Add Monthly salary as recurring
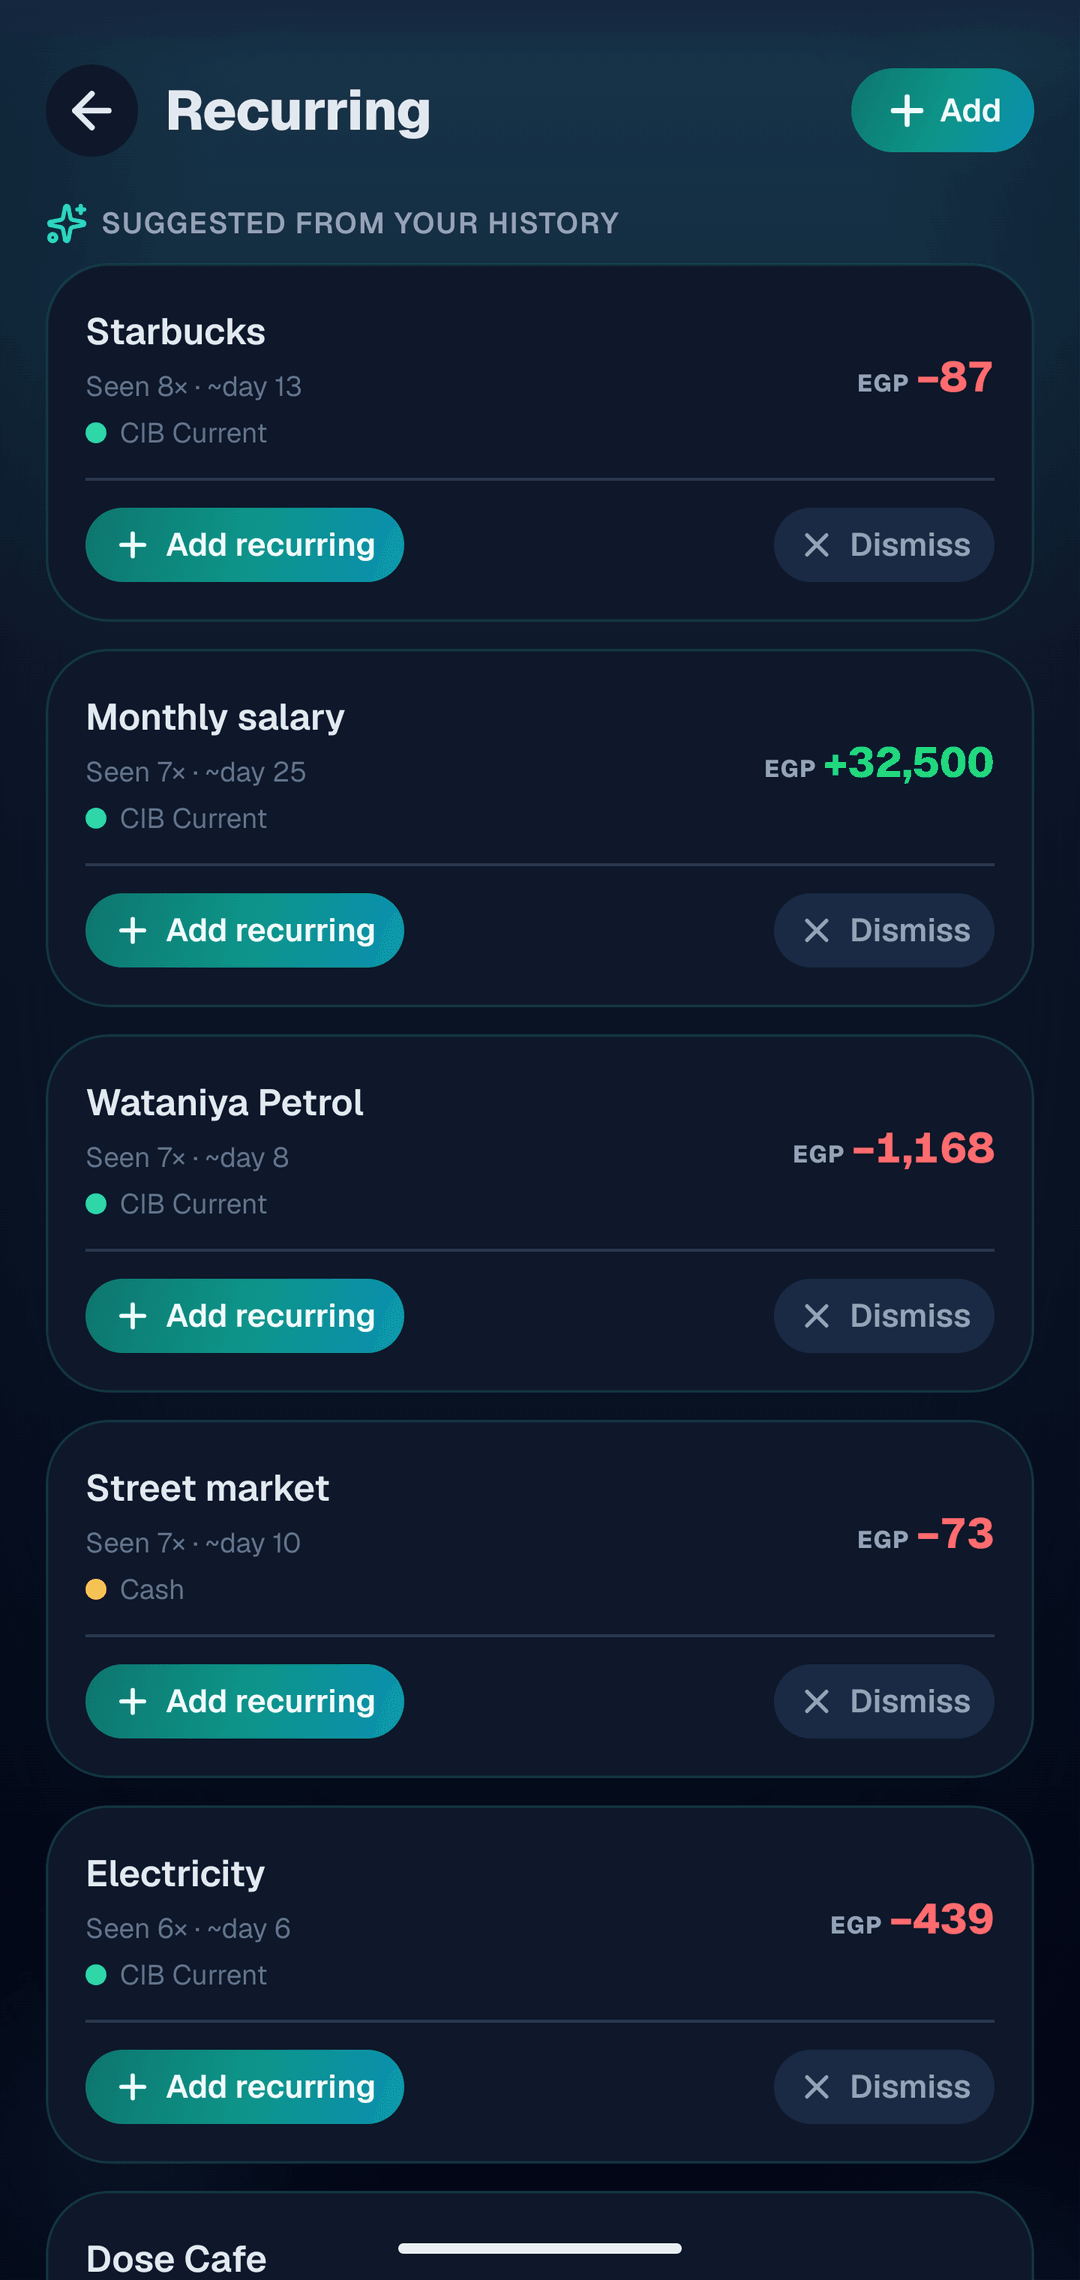Viewport: 1080px width, 2280px height. coord(244,930)
